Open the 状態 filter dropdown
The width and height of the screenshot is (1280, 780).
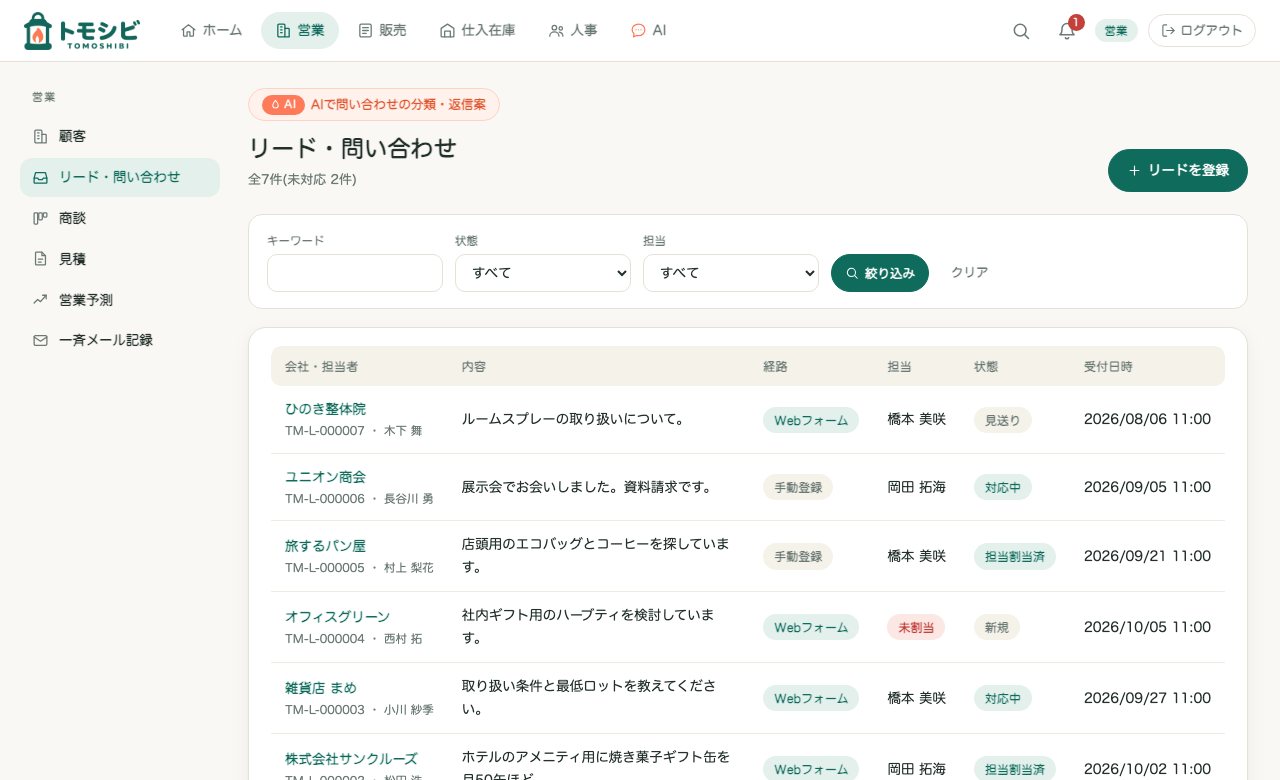click(543, 273)
